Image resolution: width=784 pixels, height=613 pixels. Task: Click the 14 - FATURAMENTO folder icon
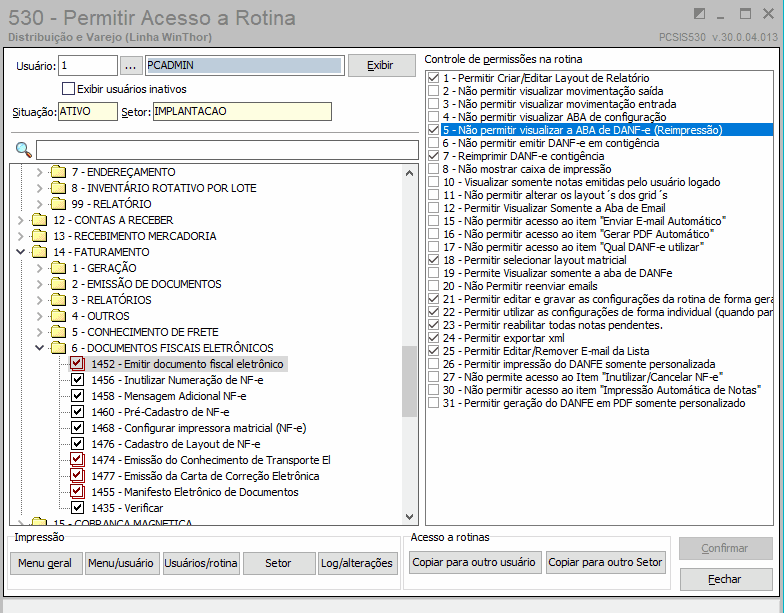tap(40, 252)
